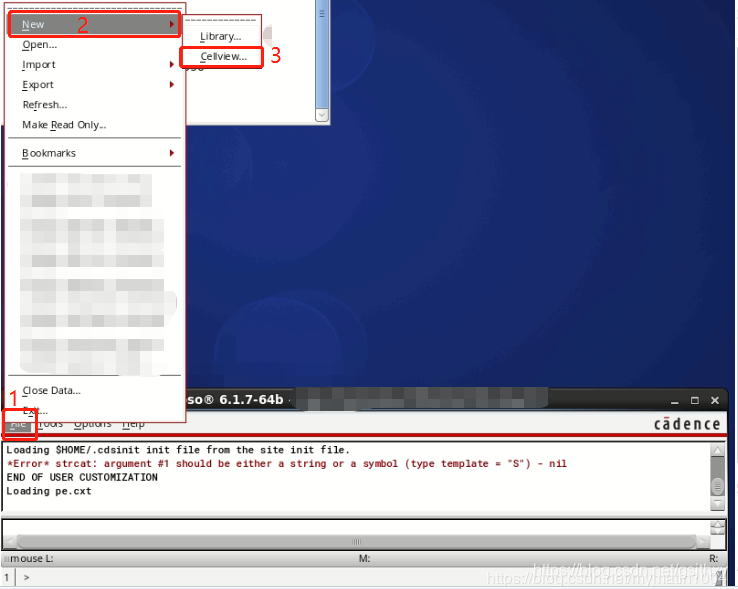Click the log pane scroll-up arrow
This screenshot has width=738, height=589.
point(717,450)
